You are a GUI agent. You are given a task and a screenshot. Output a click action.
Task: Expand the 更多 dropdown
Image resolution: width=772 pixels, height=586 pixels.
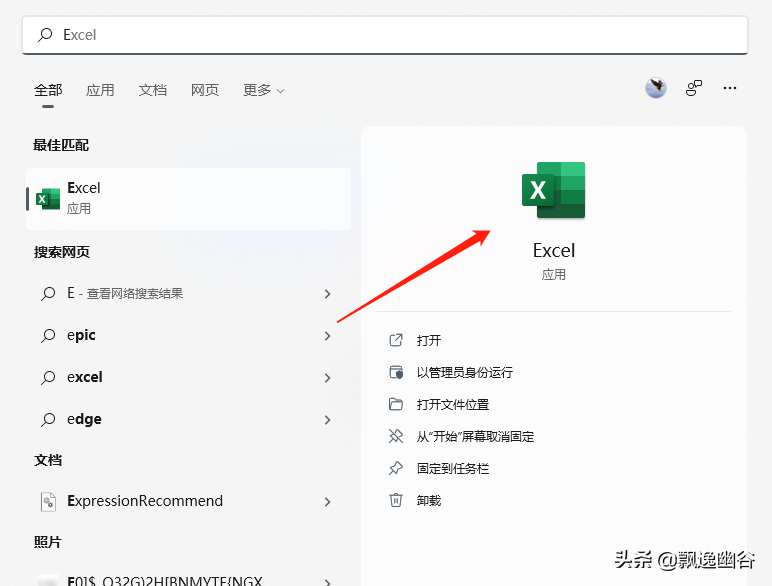pos(264,90)
